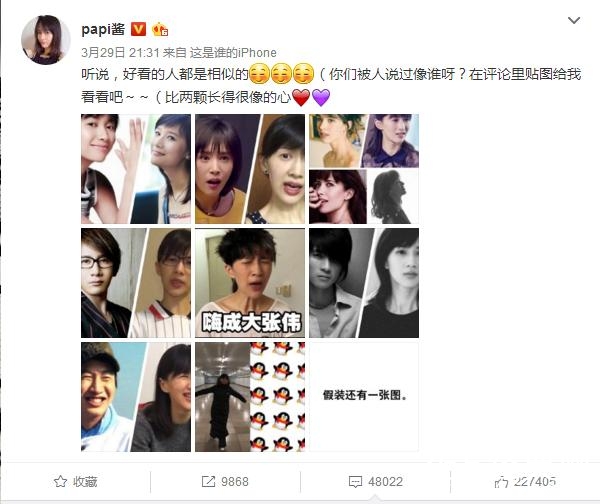Open the image captioned 嗨成大张伟
Screen dimensions: 600x504
click(x=250, y=283)
